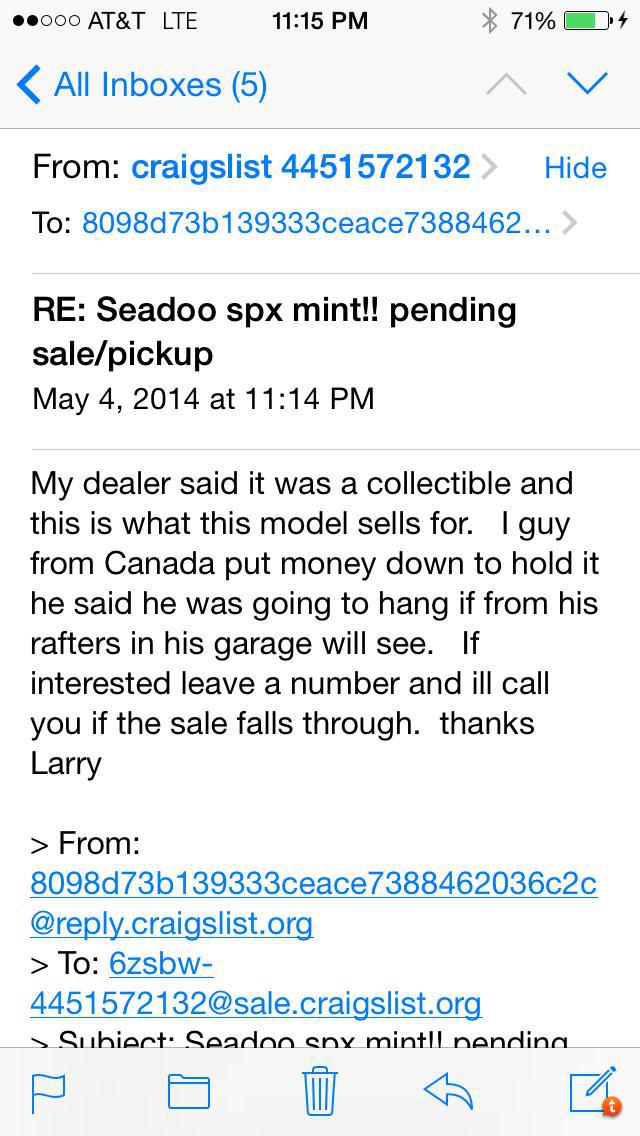
Task: Open the move-to-folder icon
Action: point(188,1092)
